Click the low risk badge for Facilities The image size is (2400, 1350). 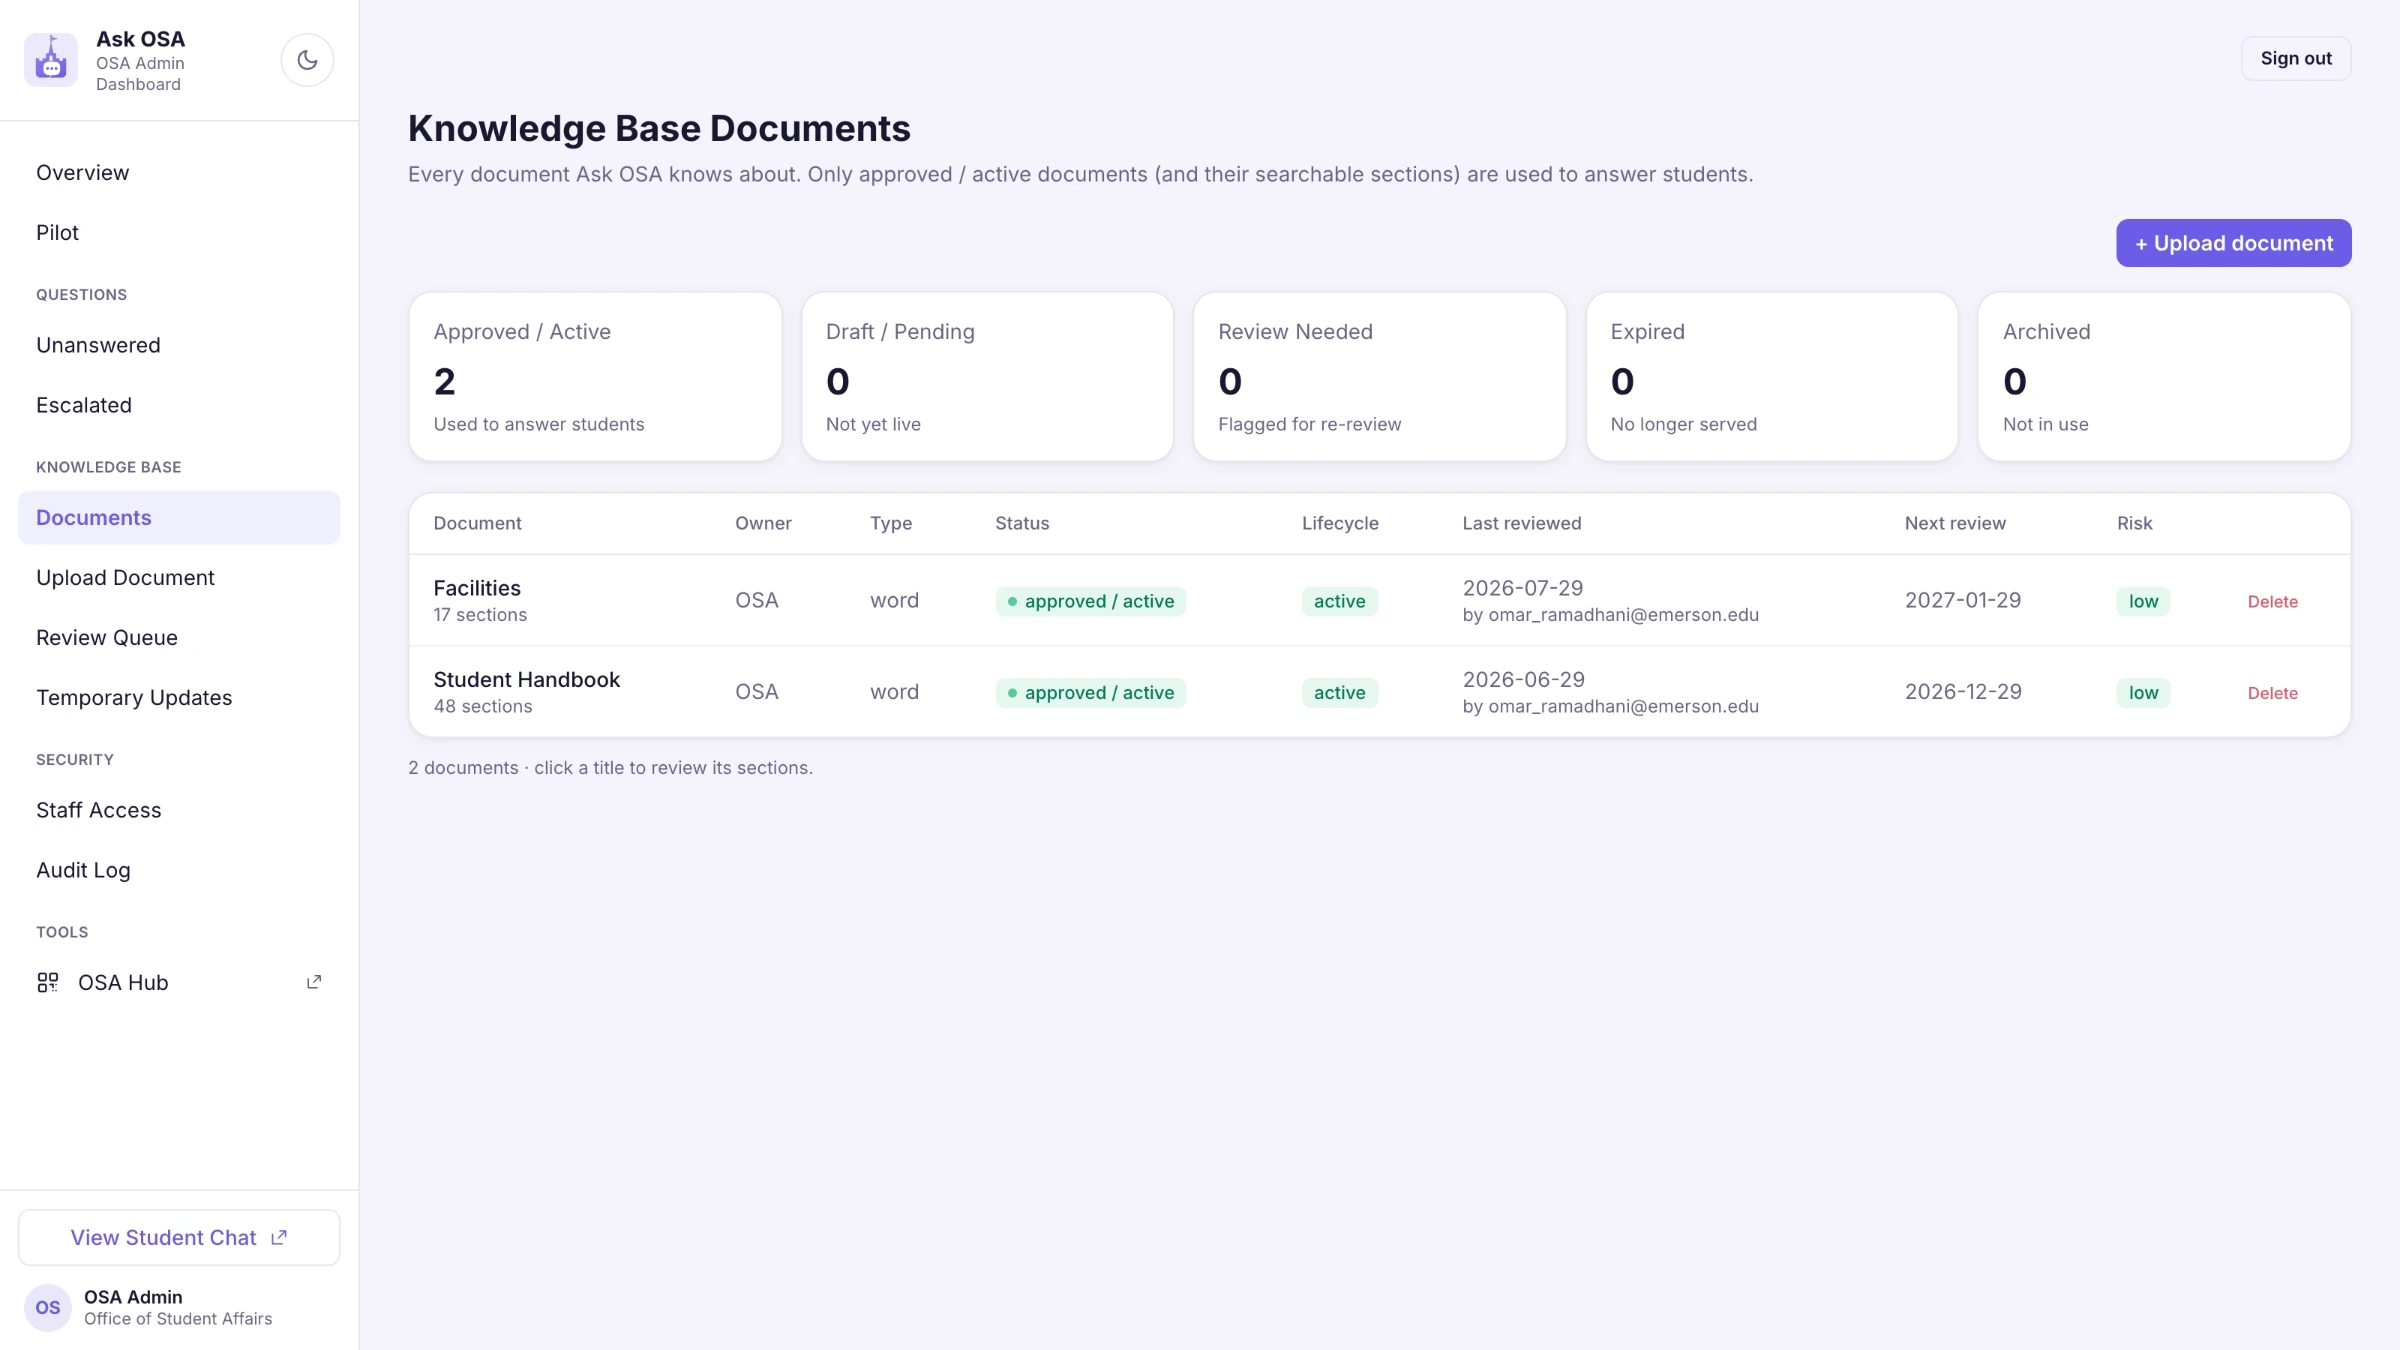(2143, 601)
